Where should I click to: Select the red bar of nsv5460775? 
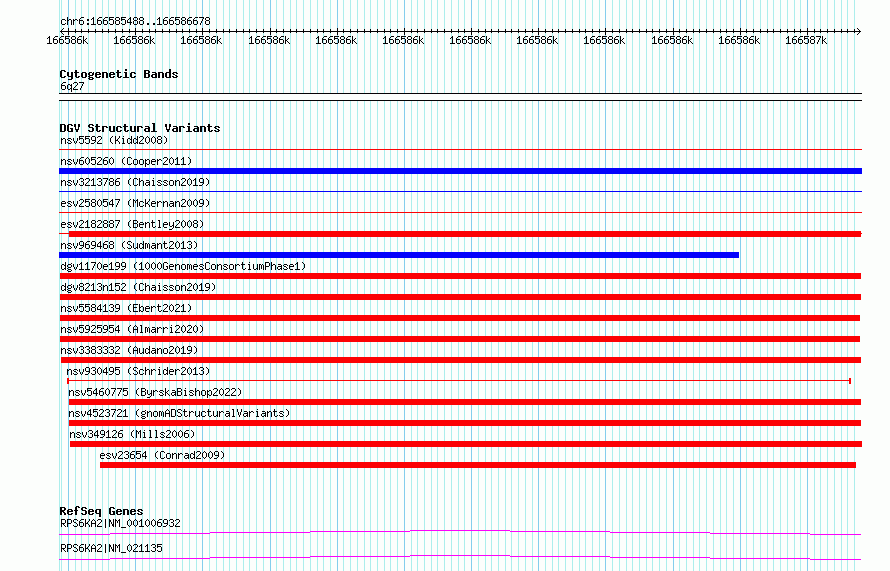(465, 402)
